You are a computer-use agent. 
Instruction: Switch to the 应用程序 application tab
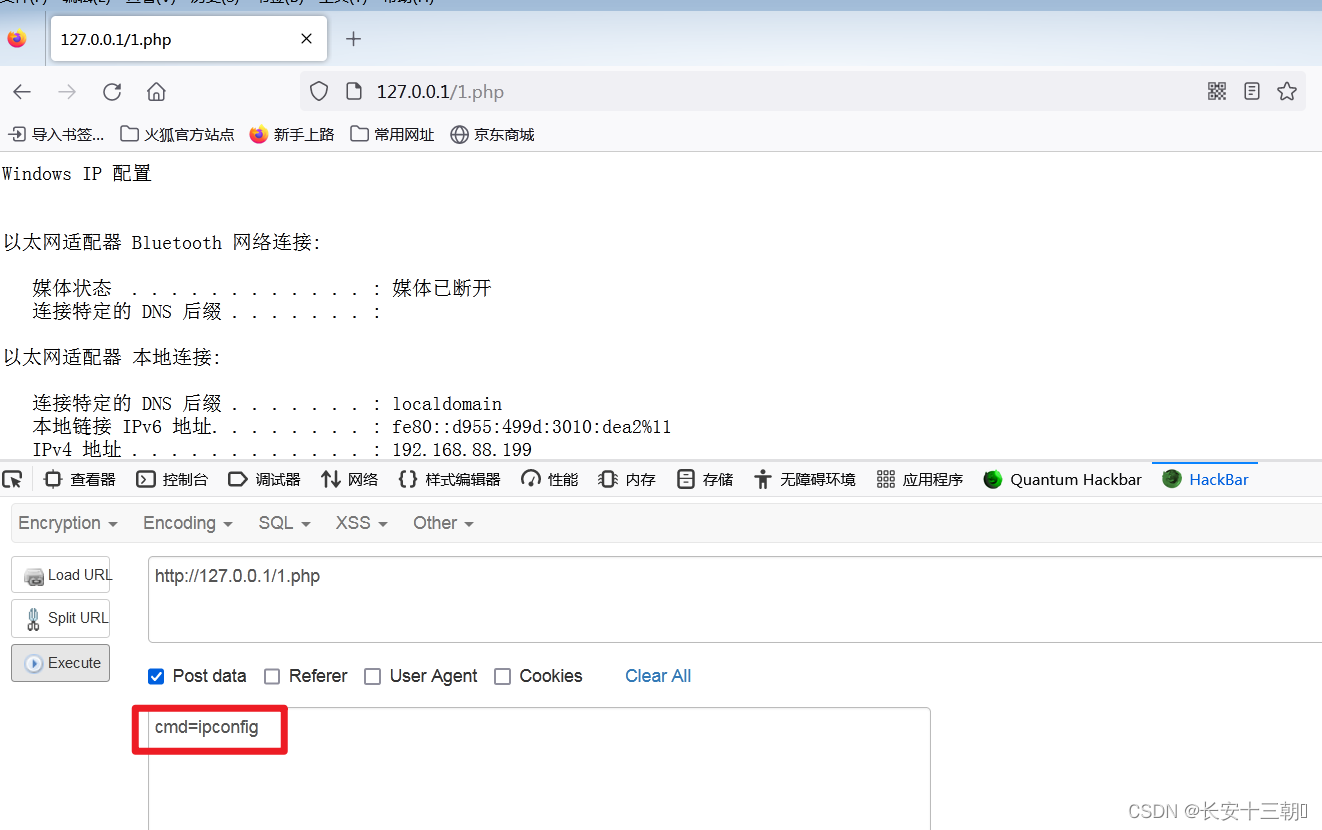[919, 480]
